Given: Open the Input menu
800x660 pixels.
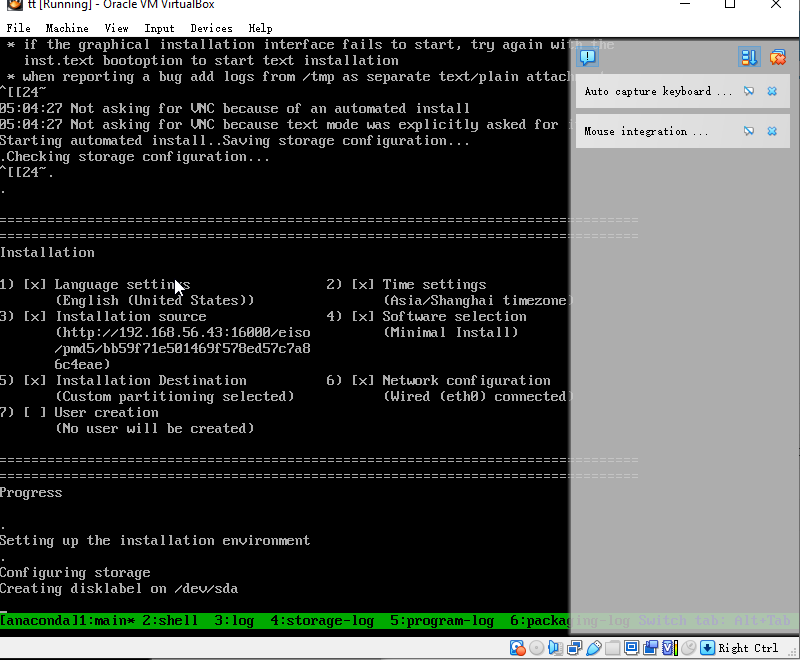Looking at the screenshot, I should click(x=159, y=28).
